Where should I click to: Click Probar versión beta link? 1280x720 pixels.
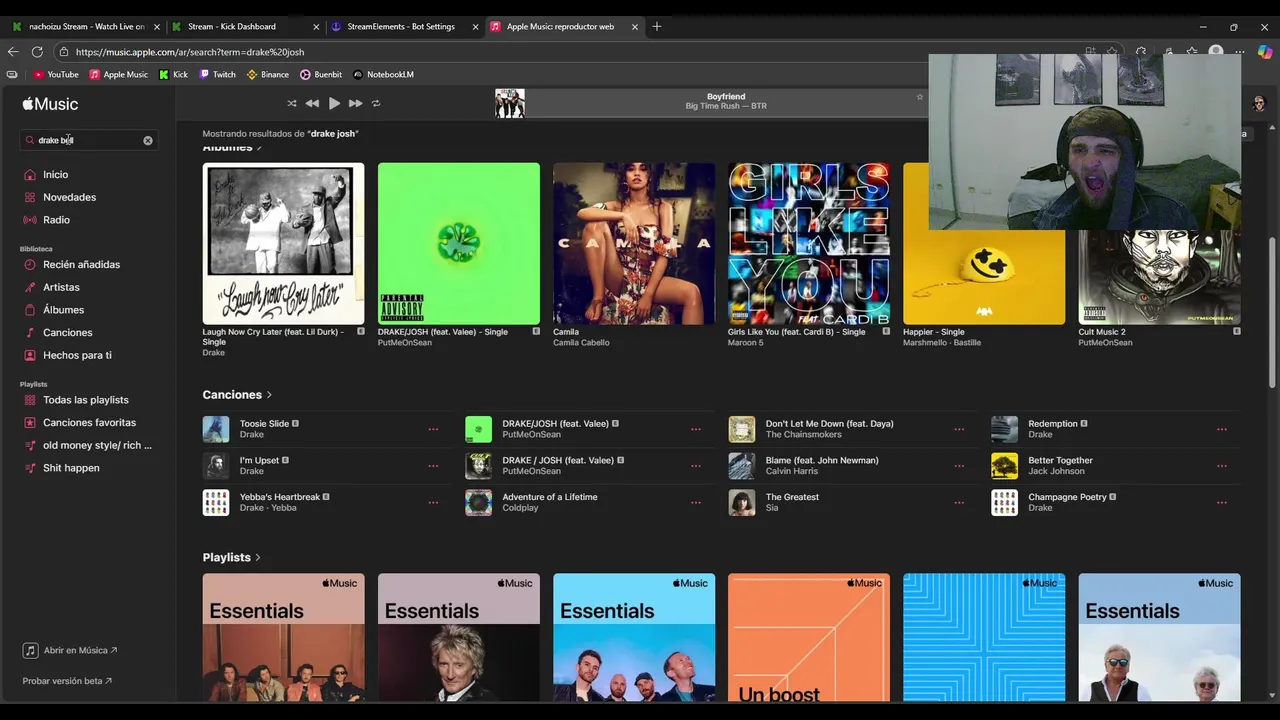tap(67, 681)
